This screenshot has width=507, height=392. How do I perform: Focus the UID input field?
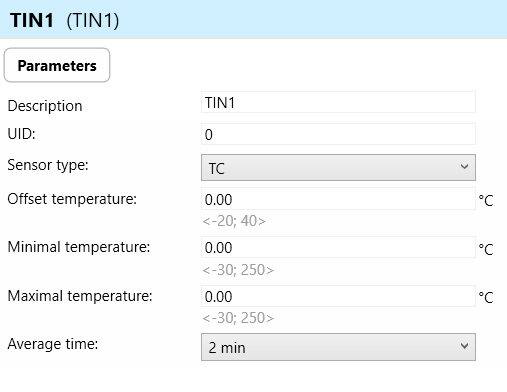click(x=338, y=134)
